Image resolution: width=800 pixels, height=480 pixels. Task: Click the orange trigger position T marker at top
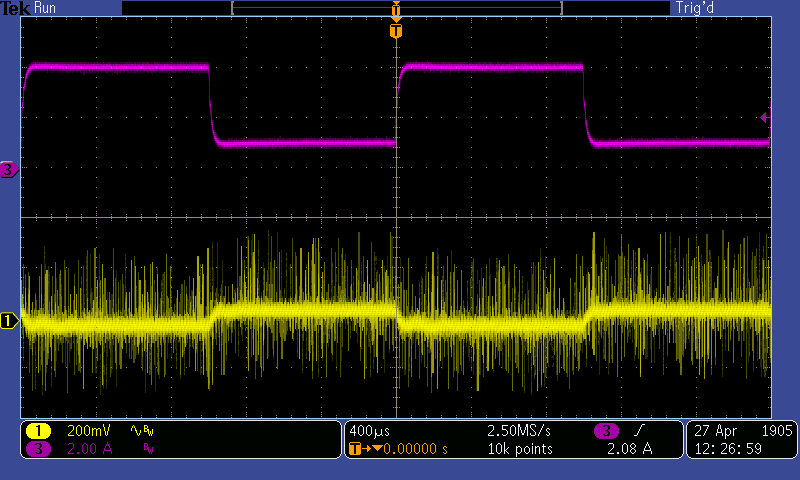pos(395,31)
